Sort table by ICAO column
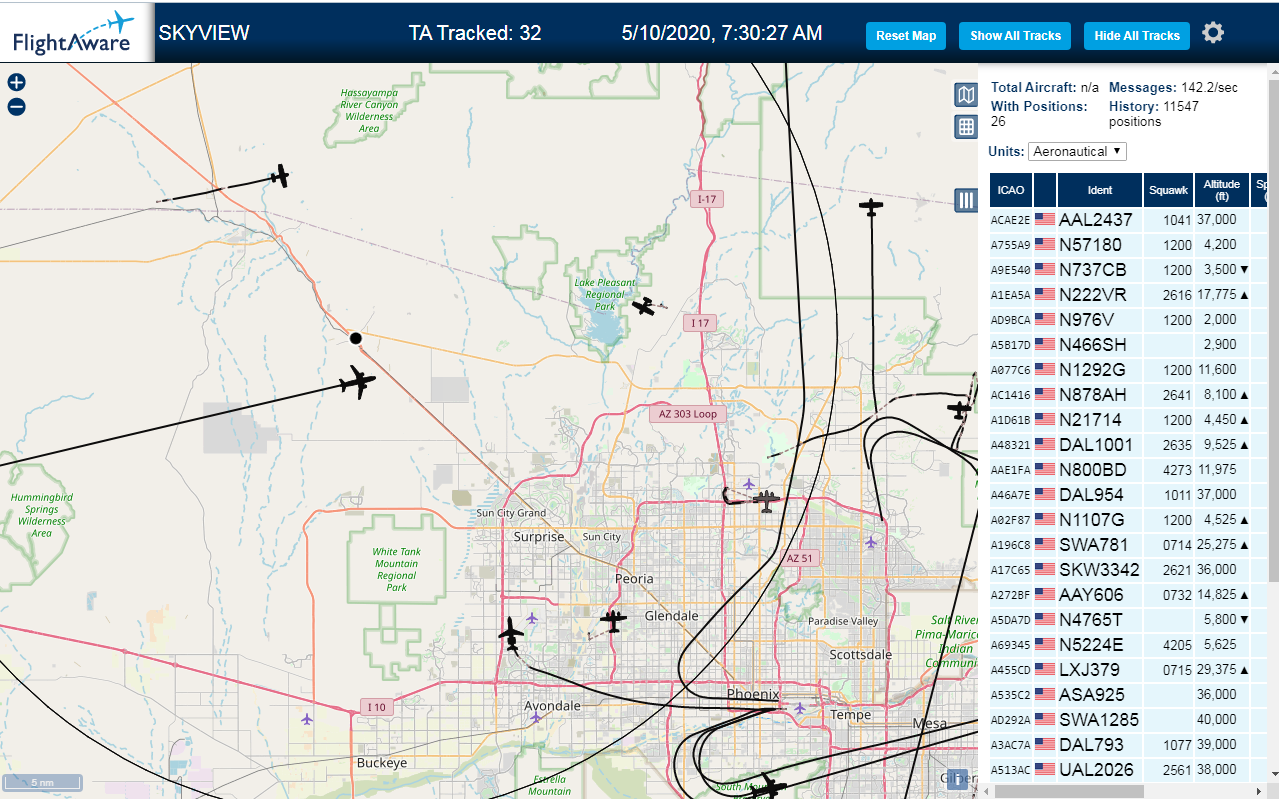The height and width of the screenshot is (799, 1279). [1011, 190]
